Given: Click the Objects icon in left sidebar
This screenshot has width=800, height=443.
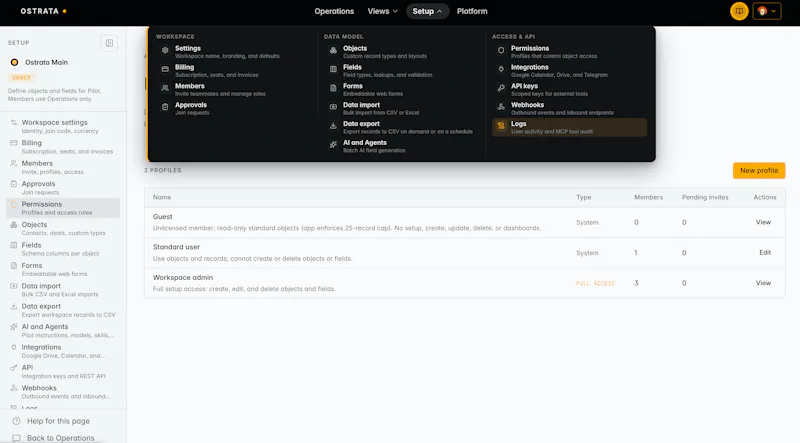Looking at the screenshot, I should [x=14, y=225].
